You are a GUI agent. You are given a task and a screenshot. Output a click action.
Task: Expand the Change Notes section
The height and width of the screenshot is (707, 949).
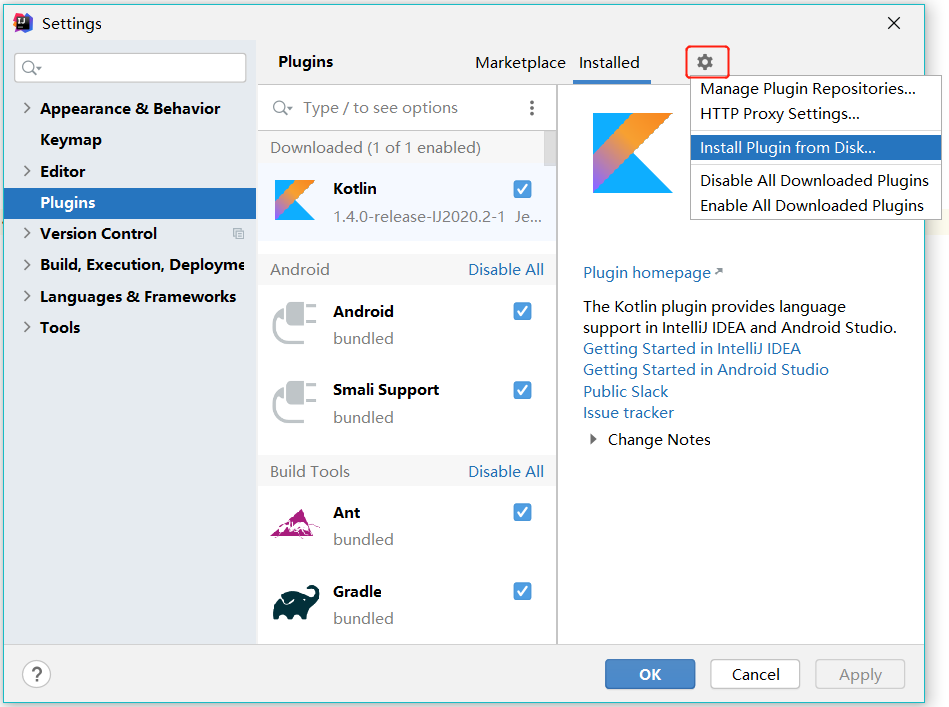tap(593, 439)
